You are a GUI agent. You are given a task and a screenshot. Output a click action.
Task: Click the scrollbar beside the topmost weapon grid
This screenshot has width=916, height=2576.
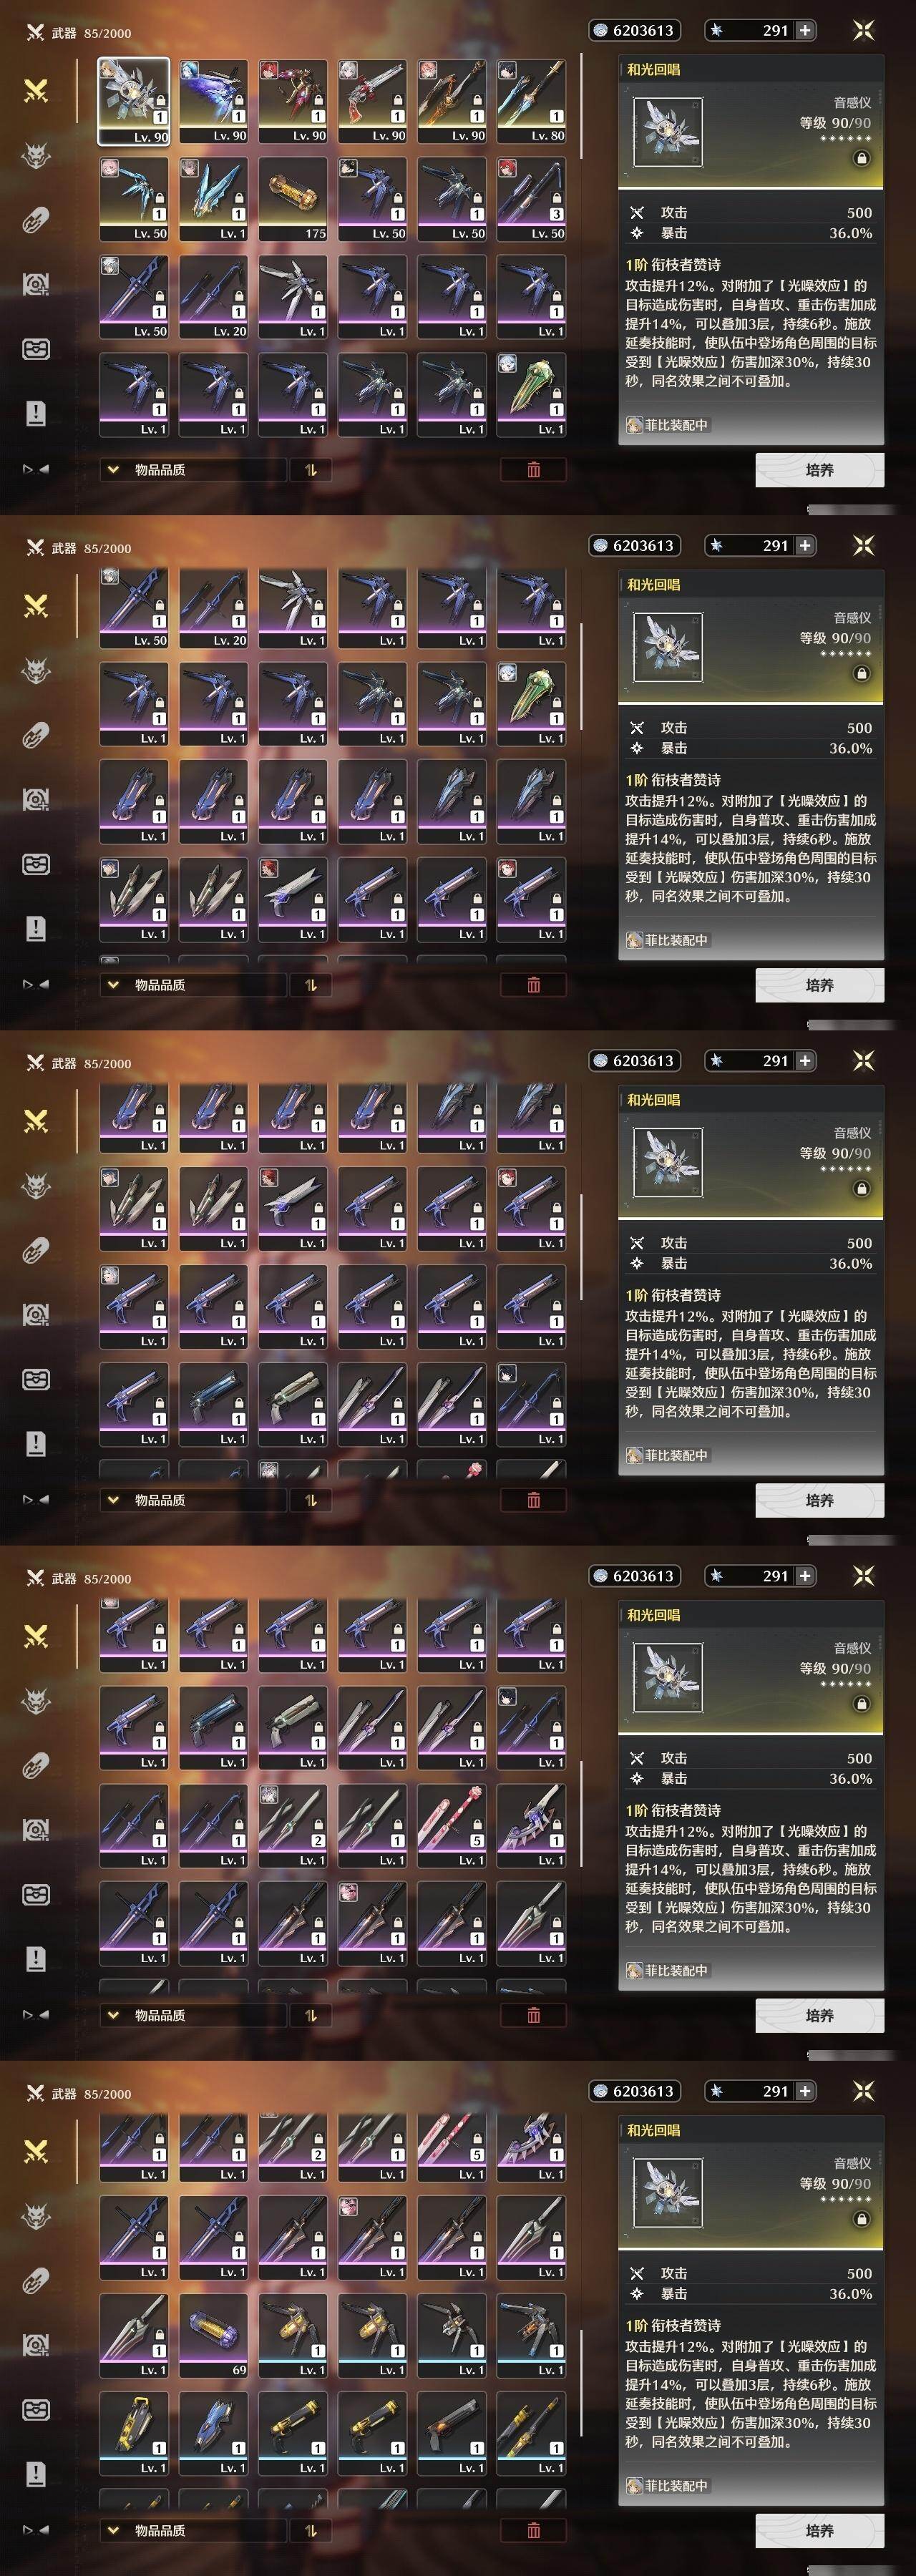point(581,106)
